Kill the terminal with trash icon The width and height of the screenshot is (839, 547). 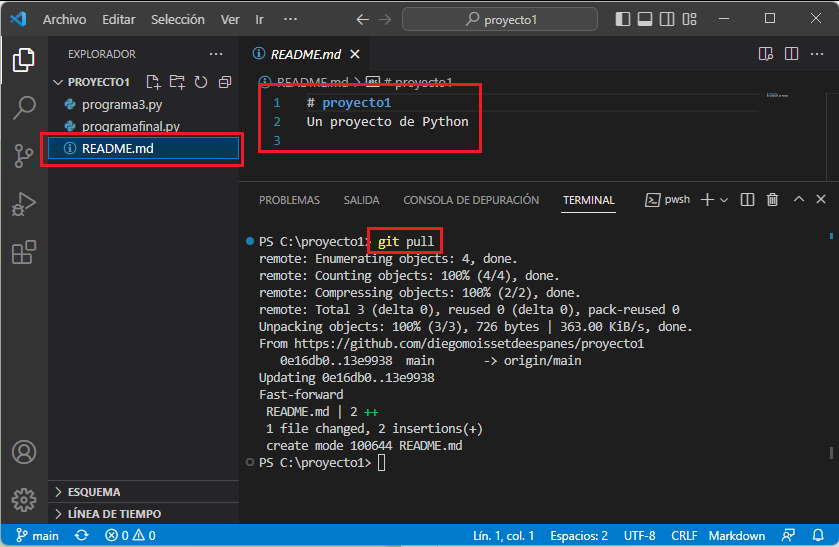pyautogui.click(x=772, y=200)
